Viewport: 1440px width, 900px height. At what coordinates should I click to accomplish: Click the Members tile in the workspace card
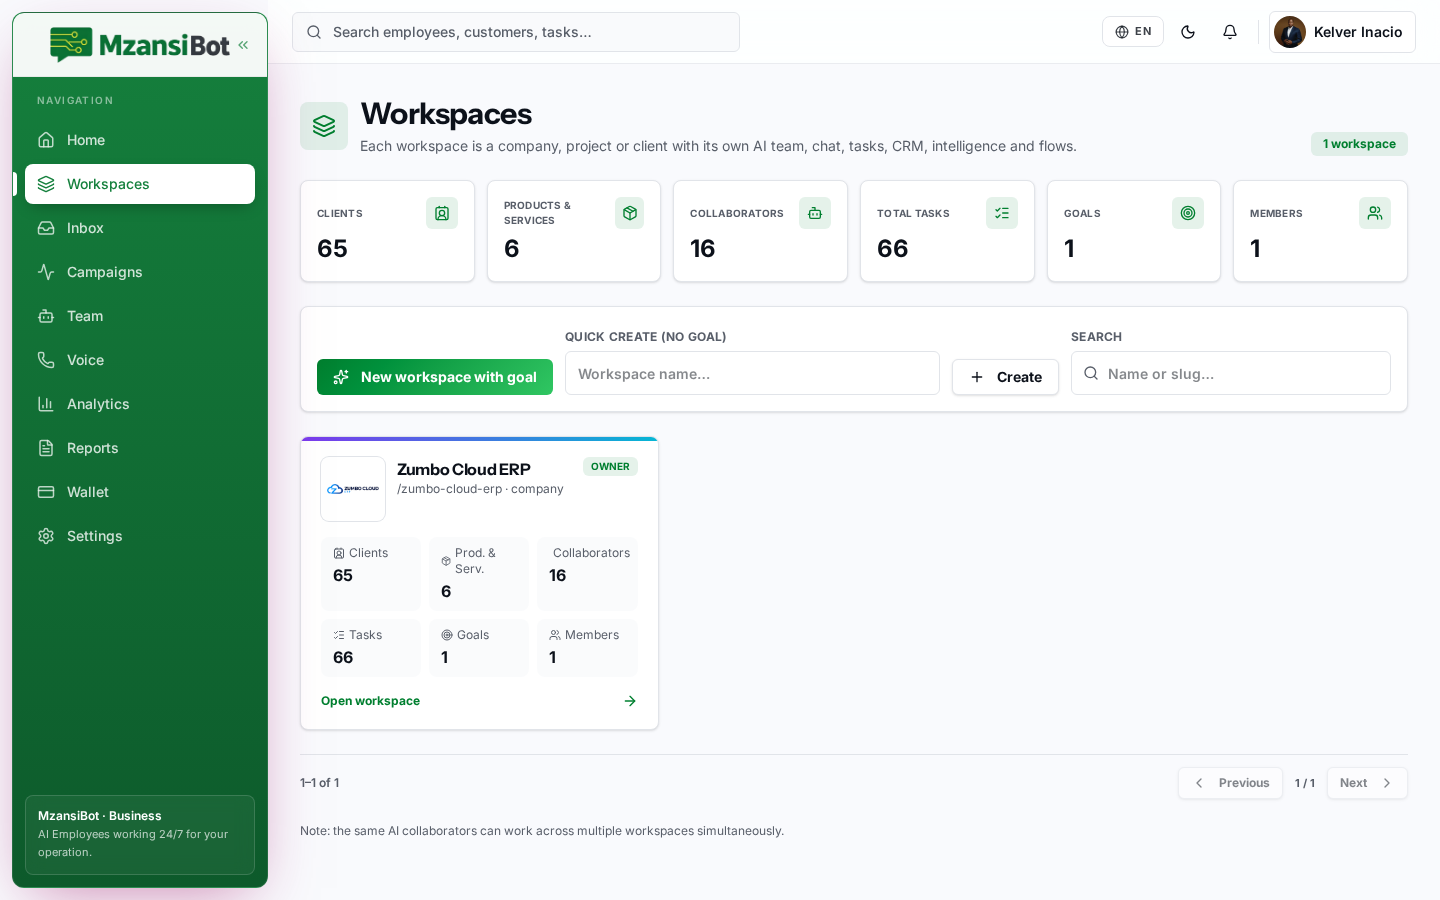(x=587, y=648)
